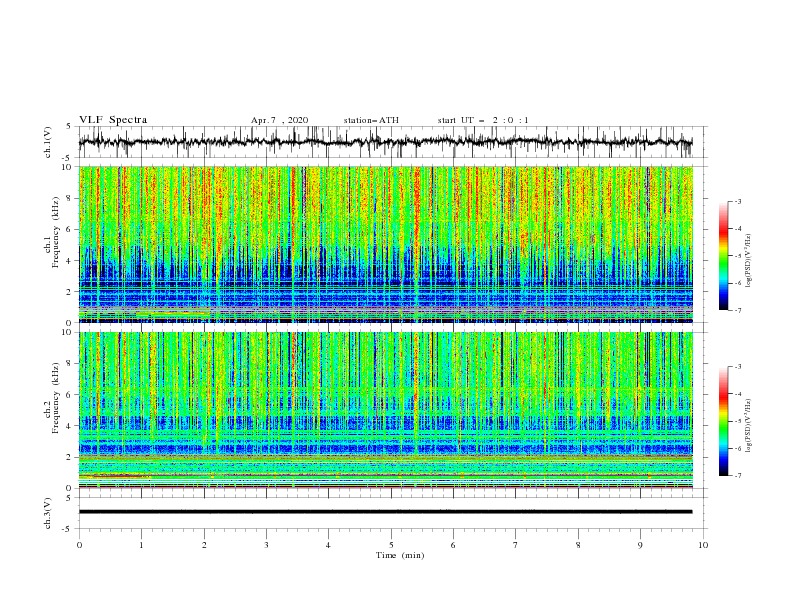Click the "-5" tick on ch.1 color bar
Viewport: 792px width, 612px height.
coord(737,256)
